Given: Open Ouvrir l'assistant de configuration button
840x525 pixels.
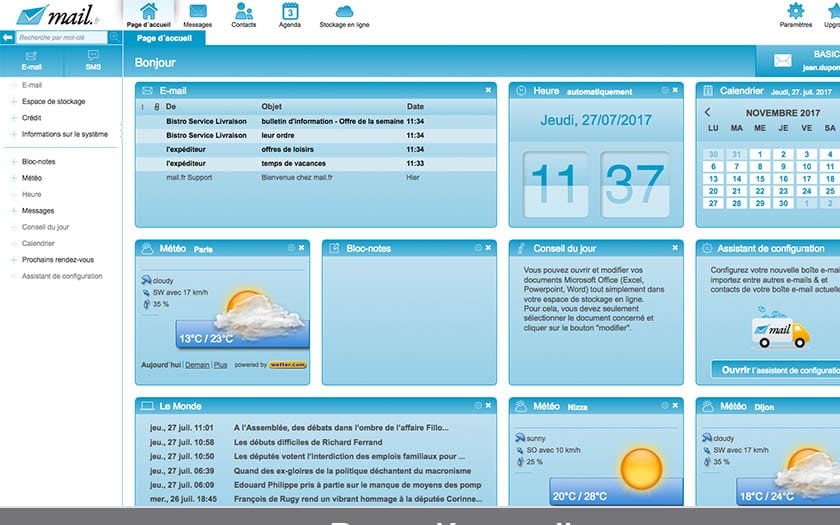Looking at the screenshot, I should (776, 370).
